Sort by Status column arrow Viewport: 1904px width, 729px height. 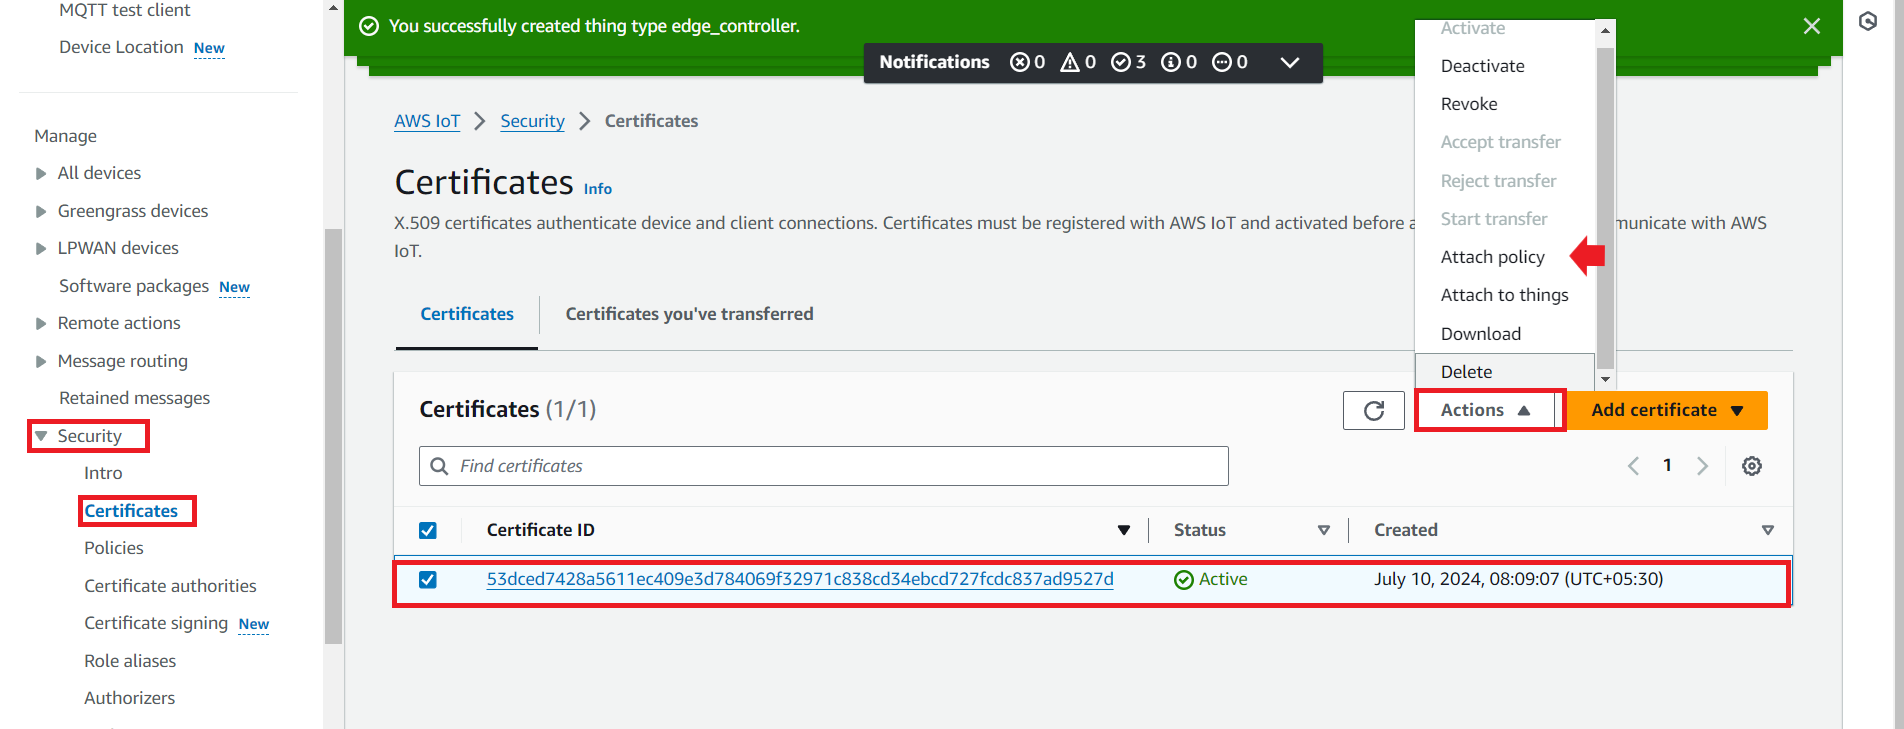(x=1324, y=530)
